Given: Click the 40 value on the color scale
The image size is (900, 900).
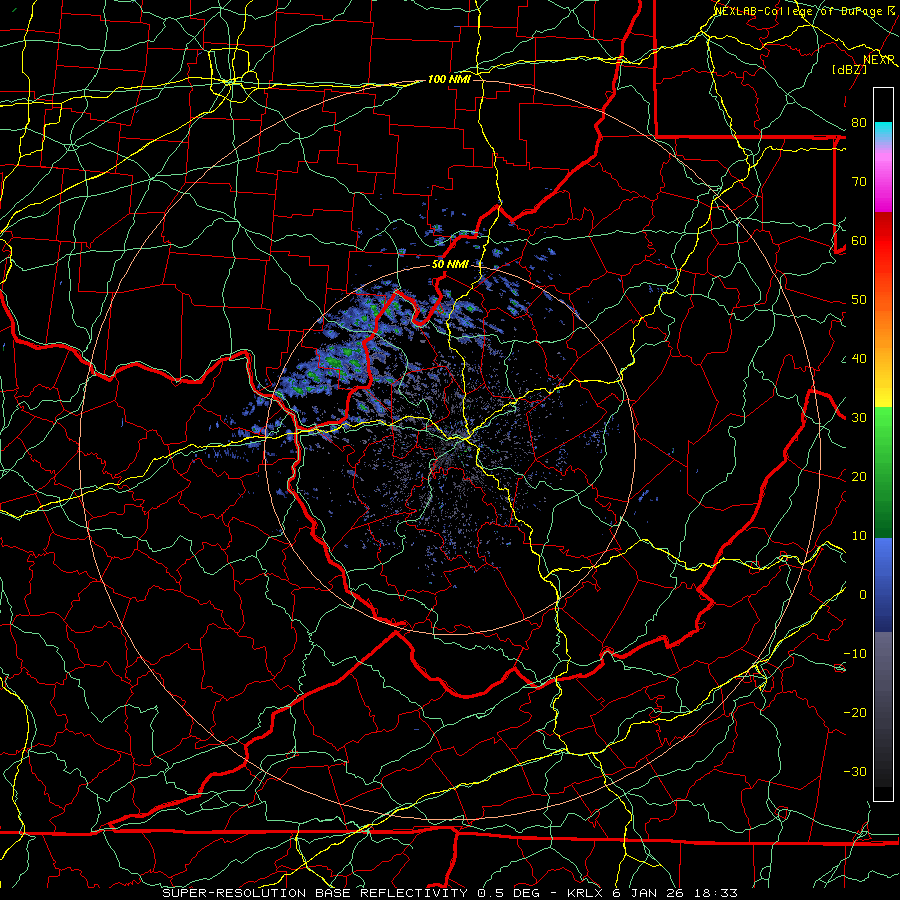Looking at the screenshot, I should (859, 359).
